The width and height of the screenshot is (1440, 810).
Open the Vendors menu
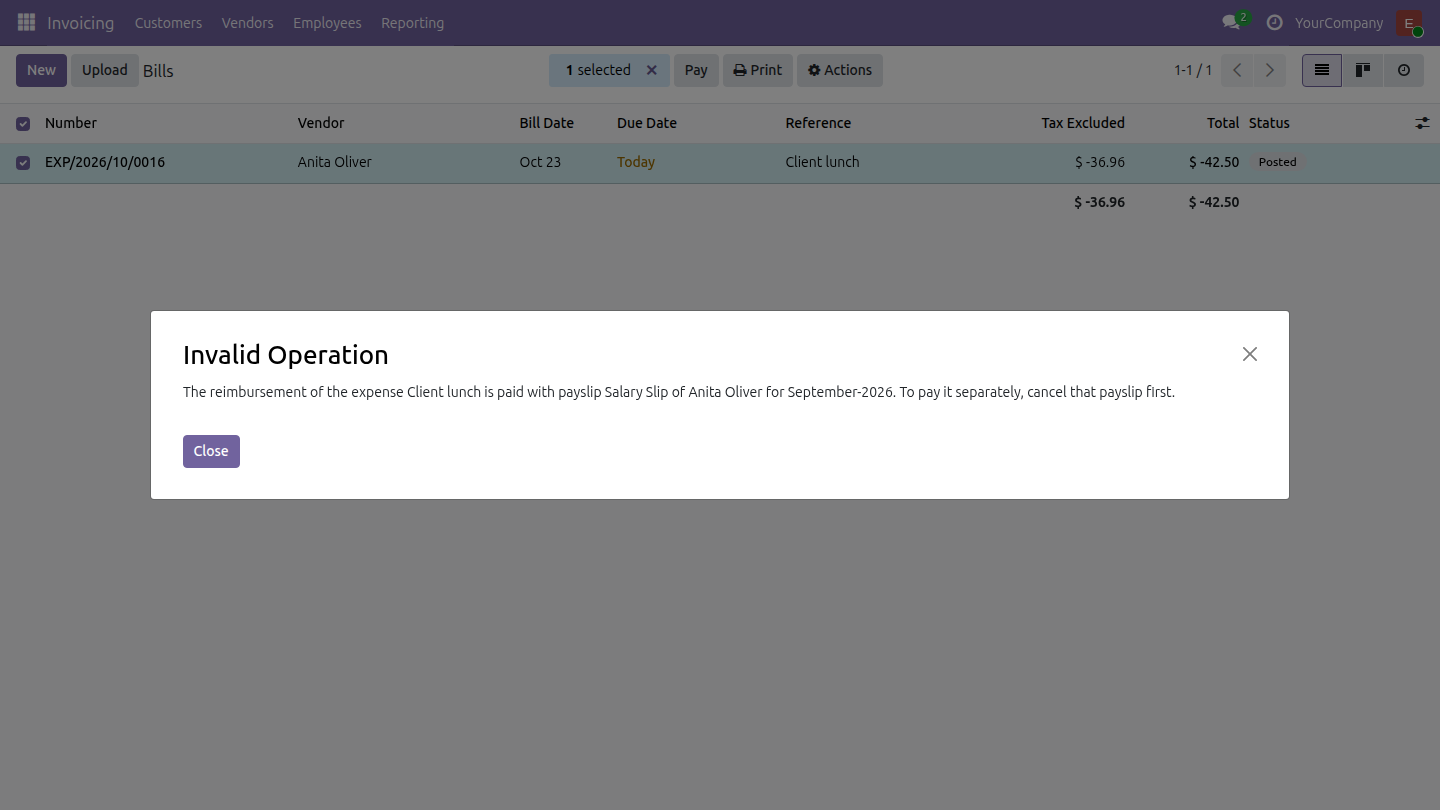click(247, 22)
